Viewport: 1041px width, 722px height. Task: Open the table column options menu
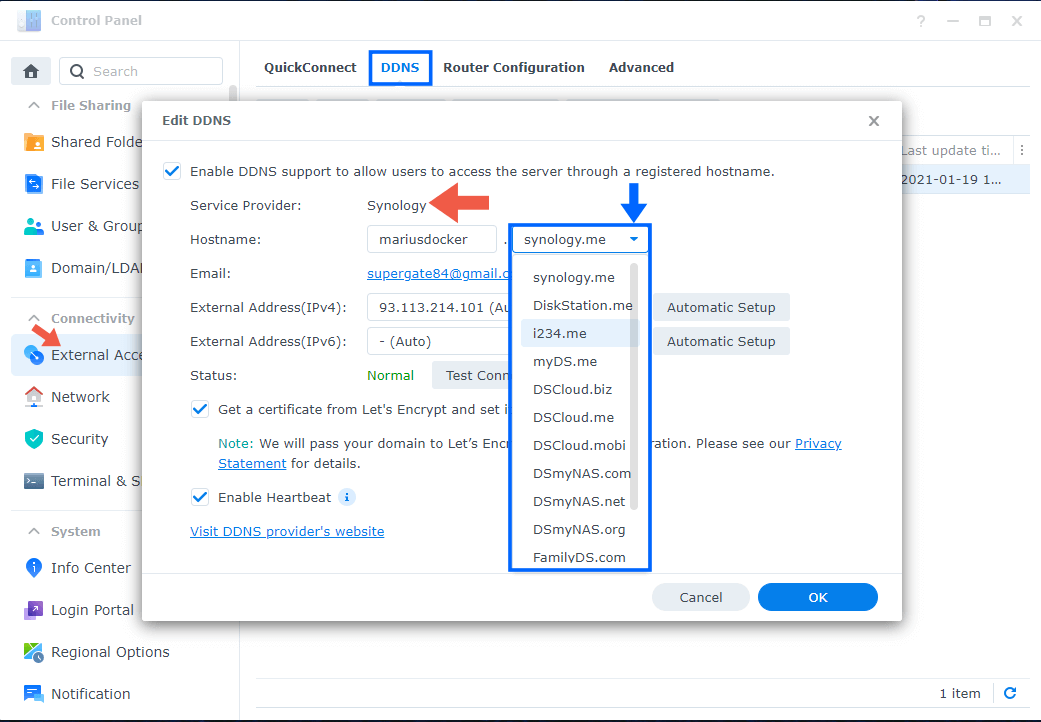(x=1022, y=151)
